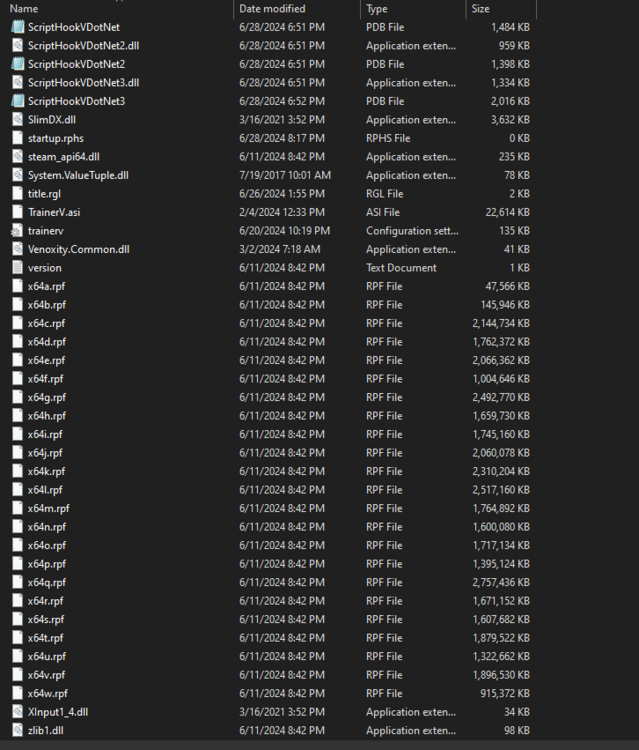This screenshot has height=750, width=639.
Task: Click the x64f.rpf file icon
Action: tap(18, 379)
